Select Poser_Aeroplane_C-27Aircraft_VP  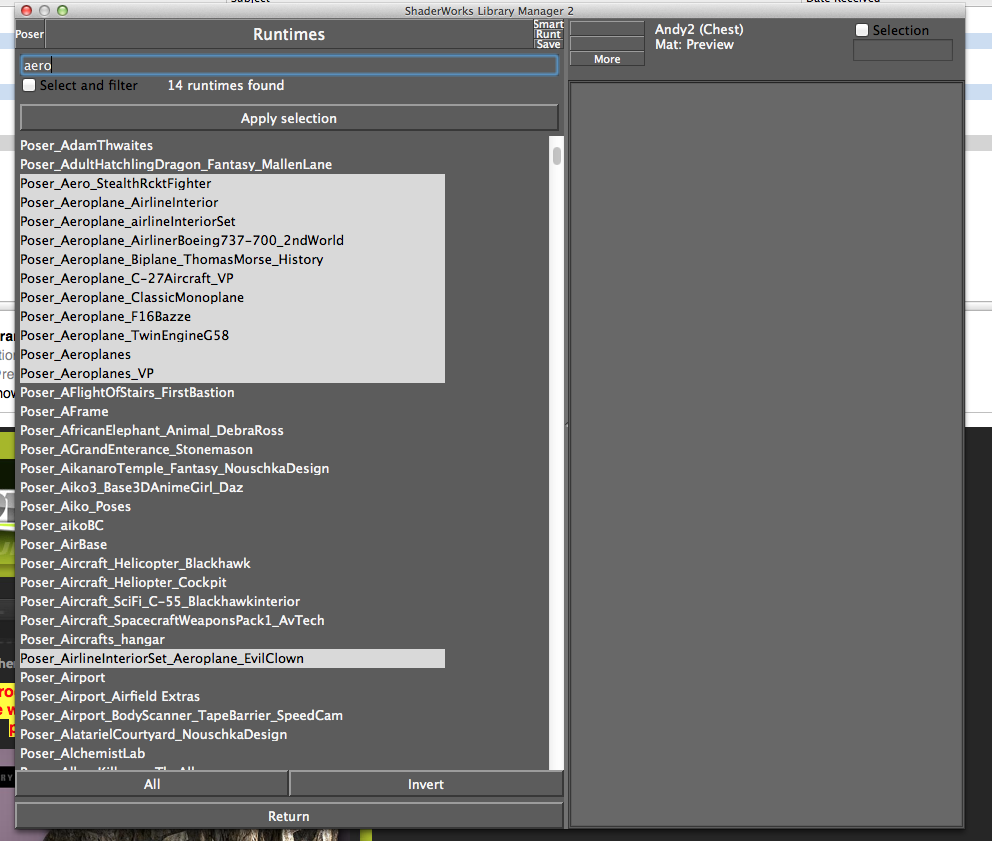click(232, 278)
